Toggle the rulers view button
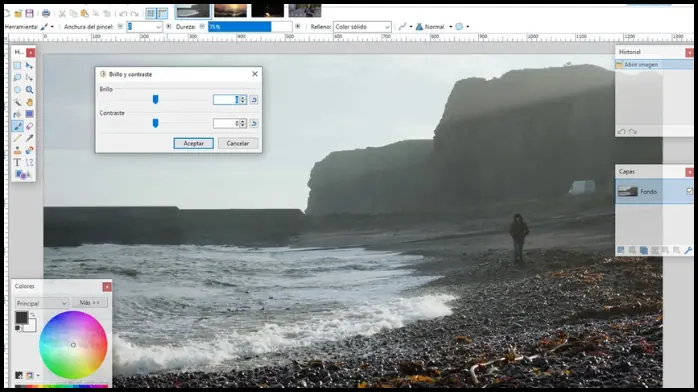Viewport: 698px width, 392px height. [162, 13]
